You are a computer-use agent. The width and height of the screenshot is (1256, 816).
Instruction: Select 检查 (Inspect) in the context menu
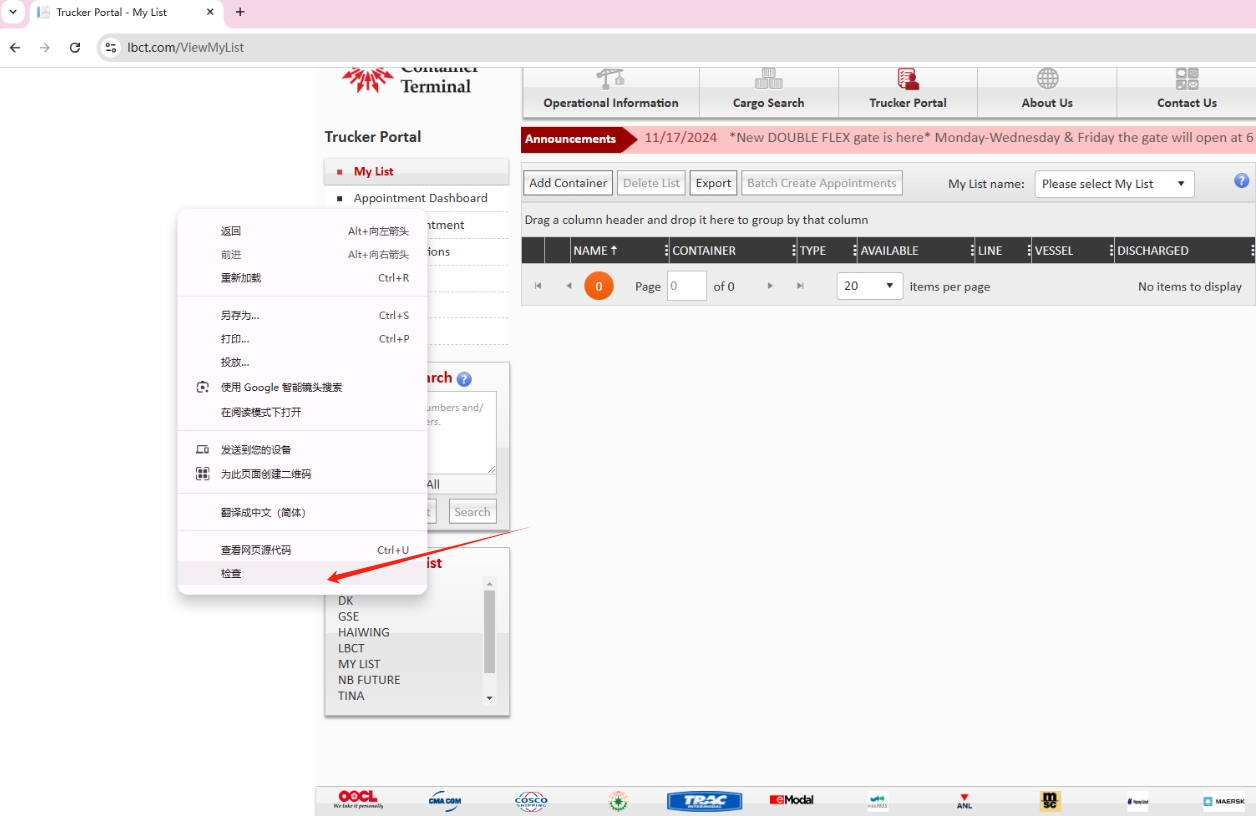tap(302, 573)
